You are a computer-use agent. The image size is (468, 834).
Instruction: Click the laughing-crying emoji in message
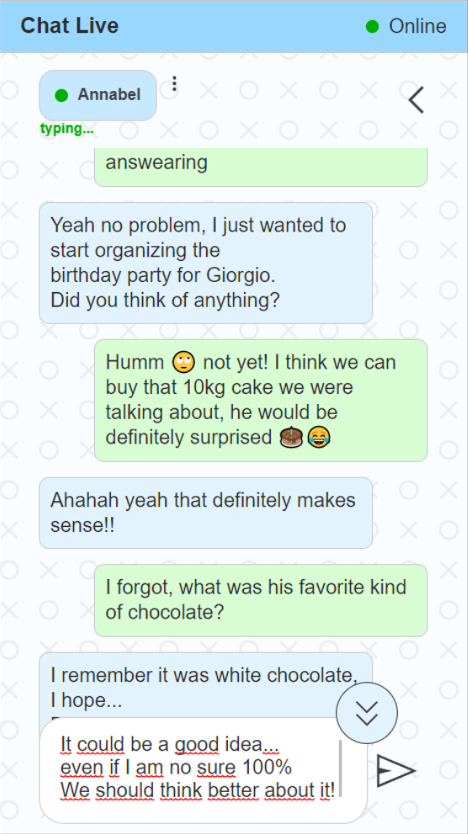[319, 437]
